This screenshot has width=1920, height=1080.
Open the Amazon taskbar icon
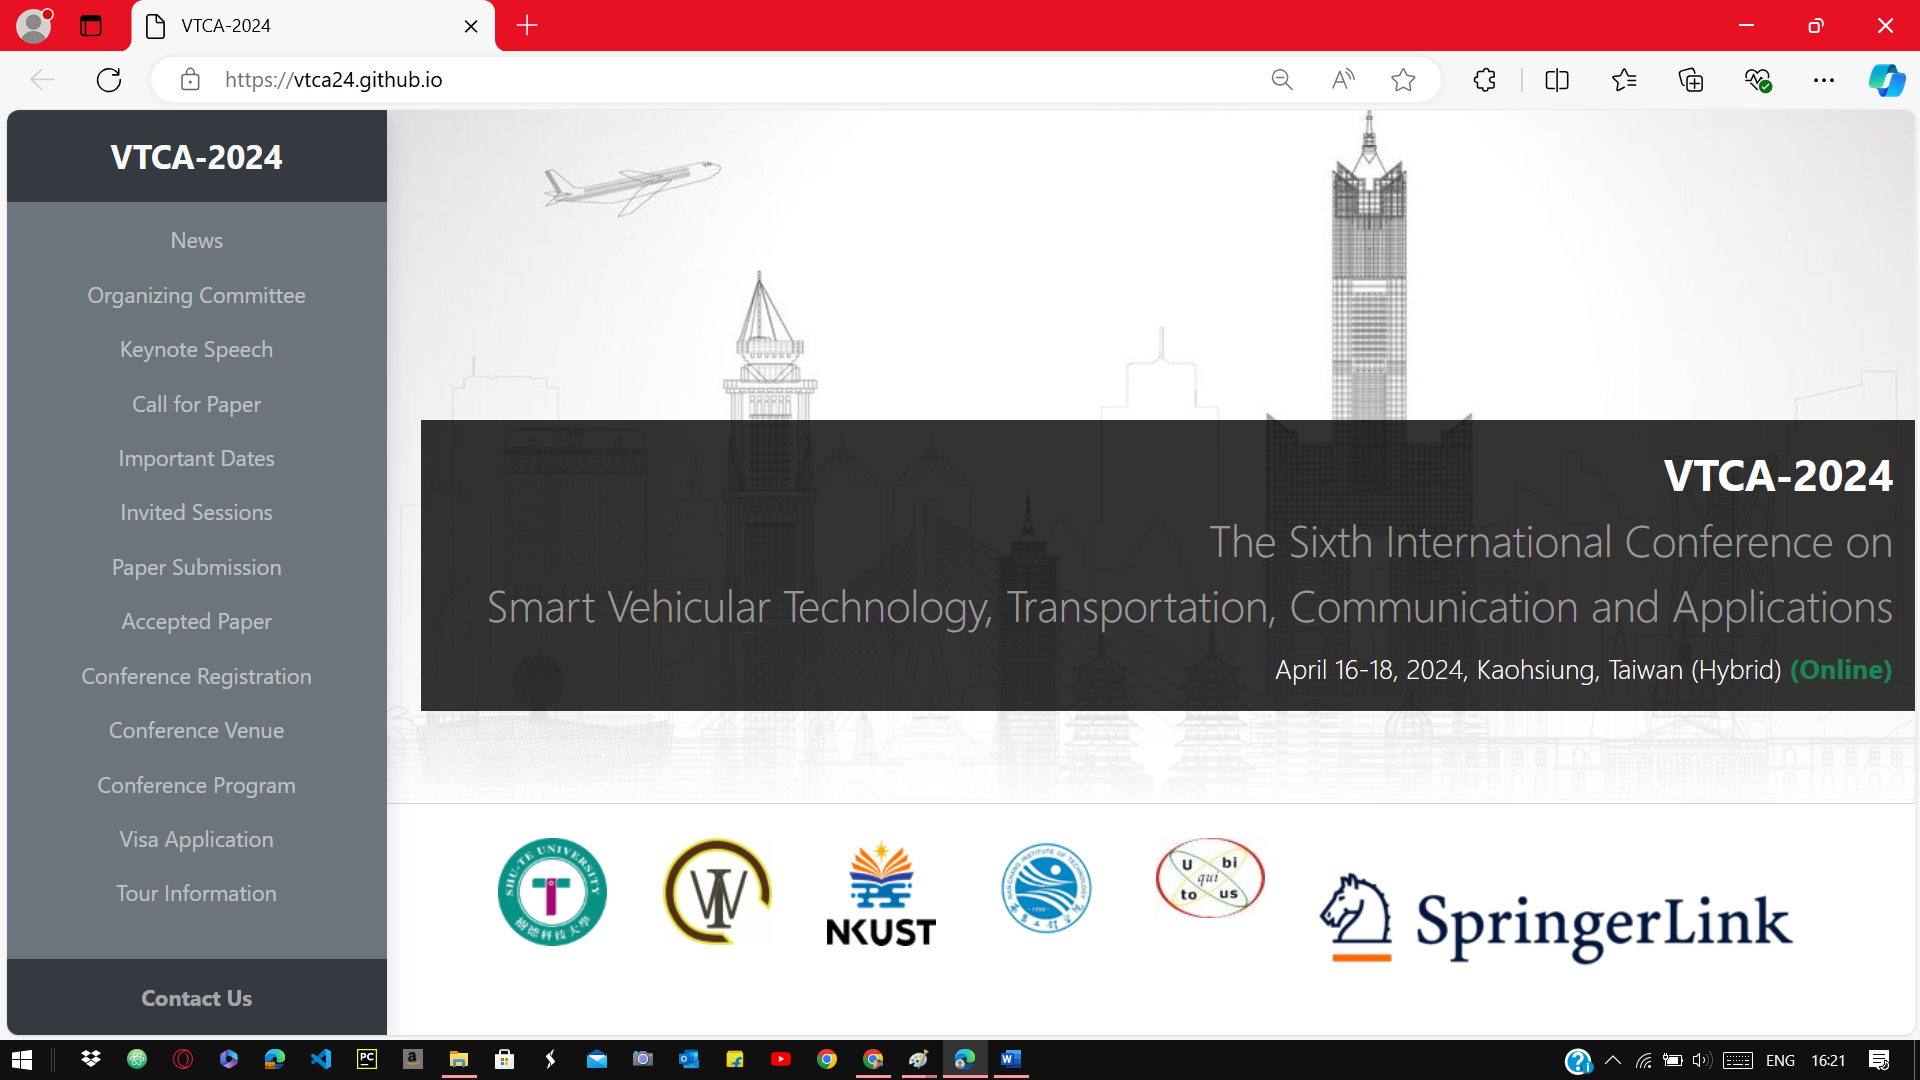[413, 1059]
